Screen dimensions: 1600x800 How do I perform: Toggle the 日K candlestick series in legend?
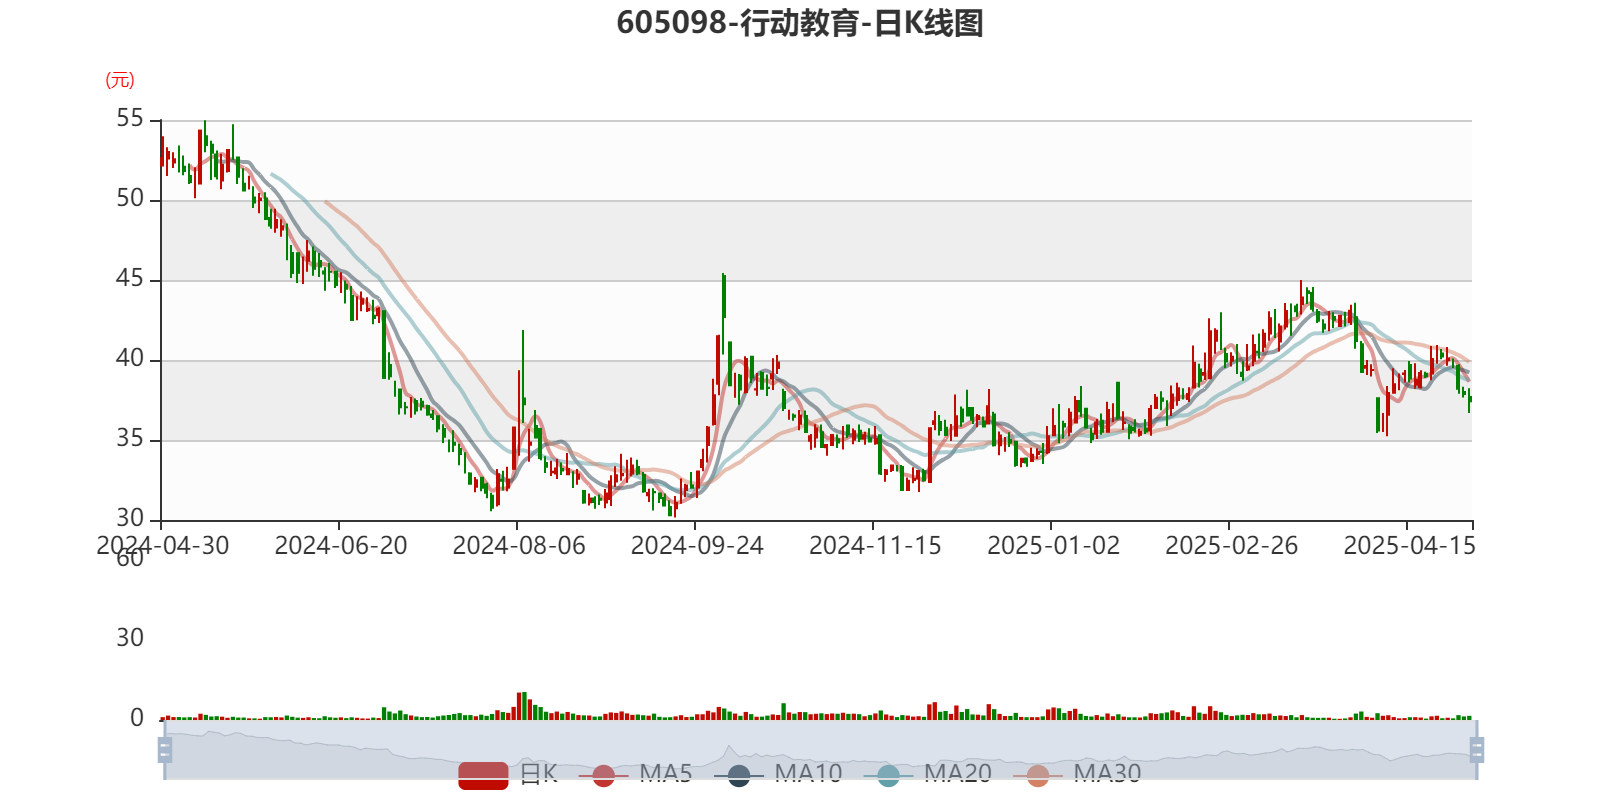click(508, 774)
